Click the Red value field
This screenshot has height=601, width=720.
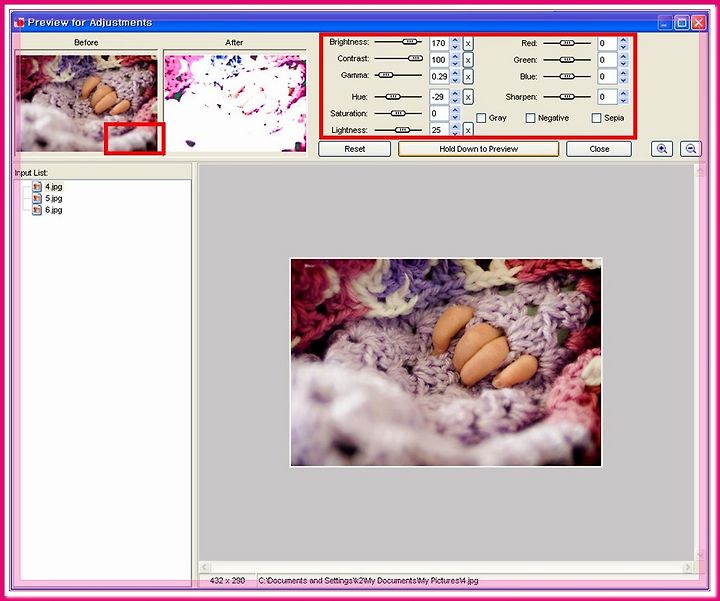[608, 44]
